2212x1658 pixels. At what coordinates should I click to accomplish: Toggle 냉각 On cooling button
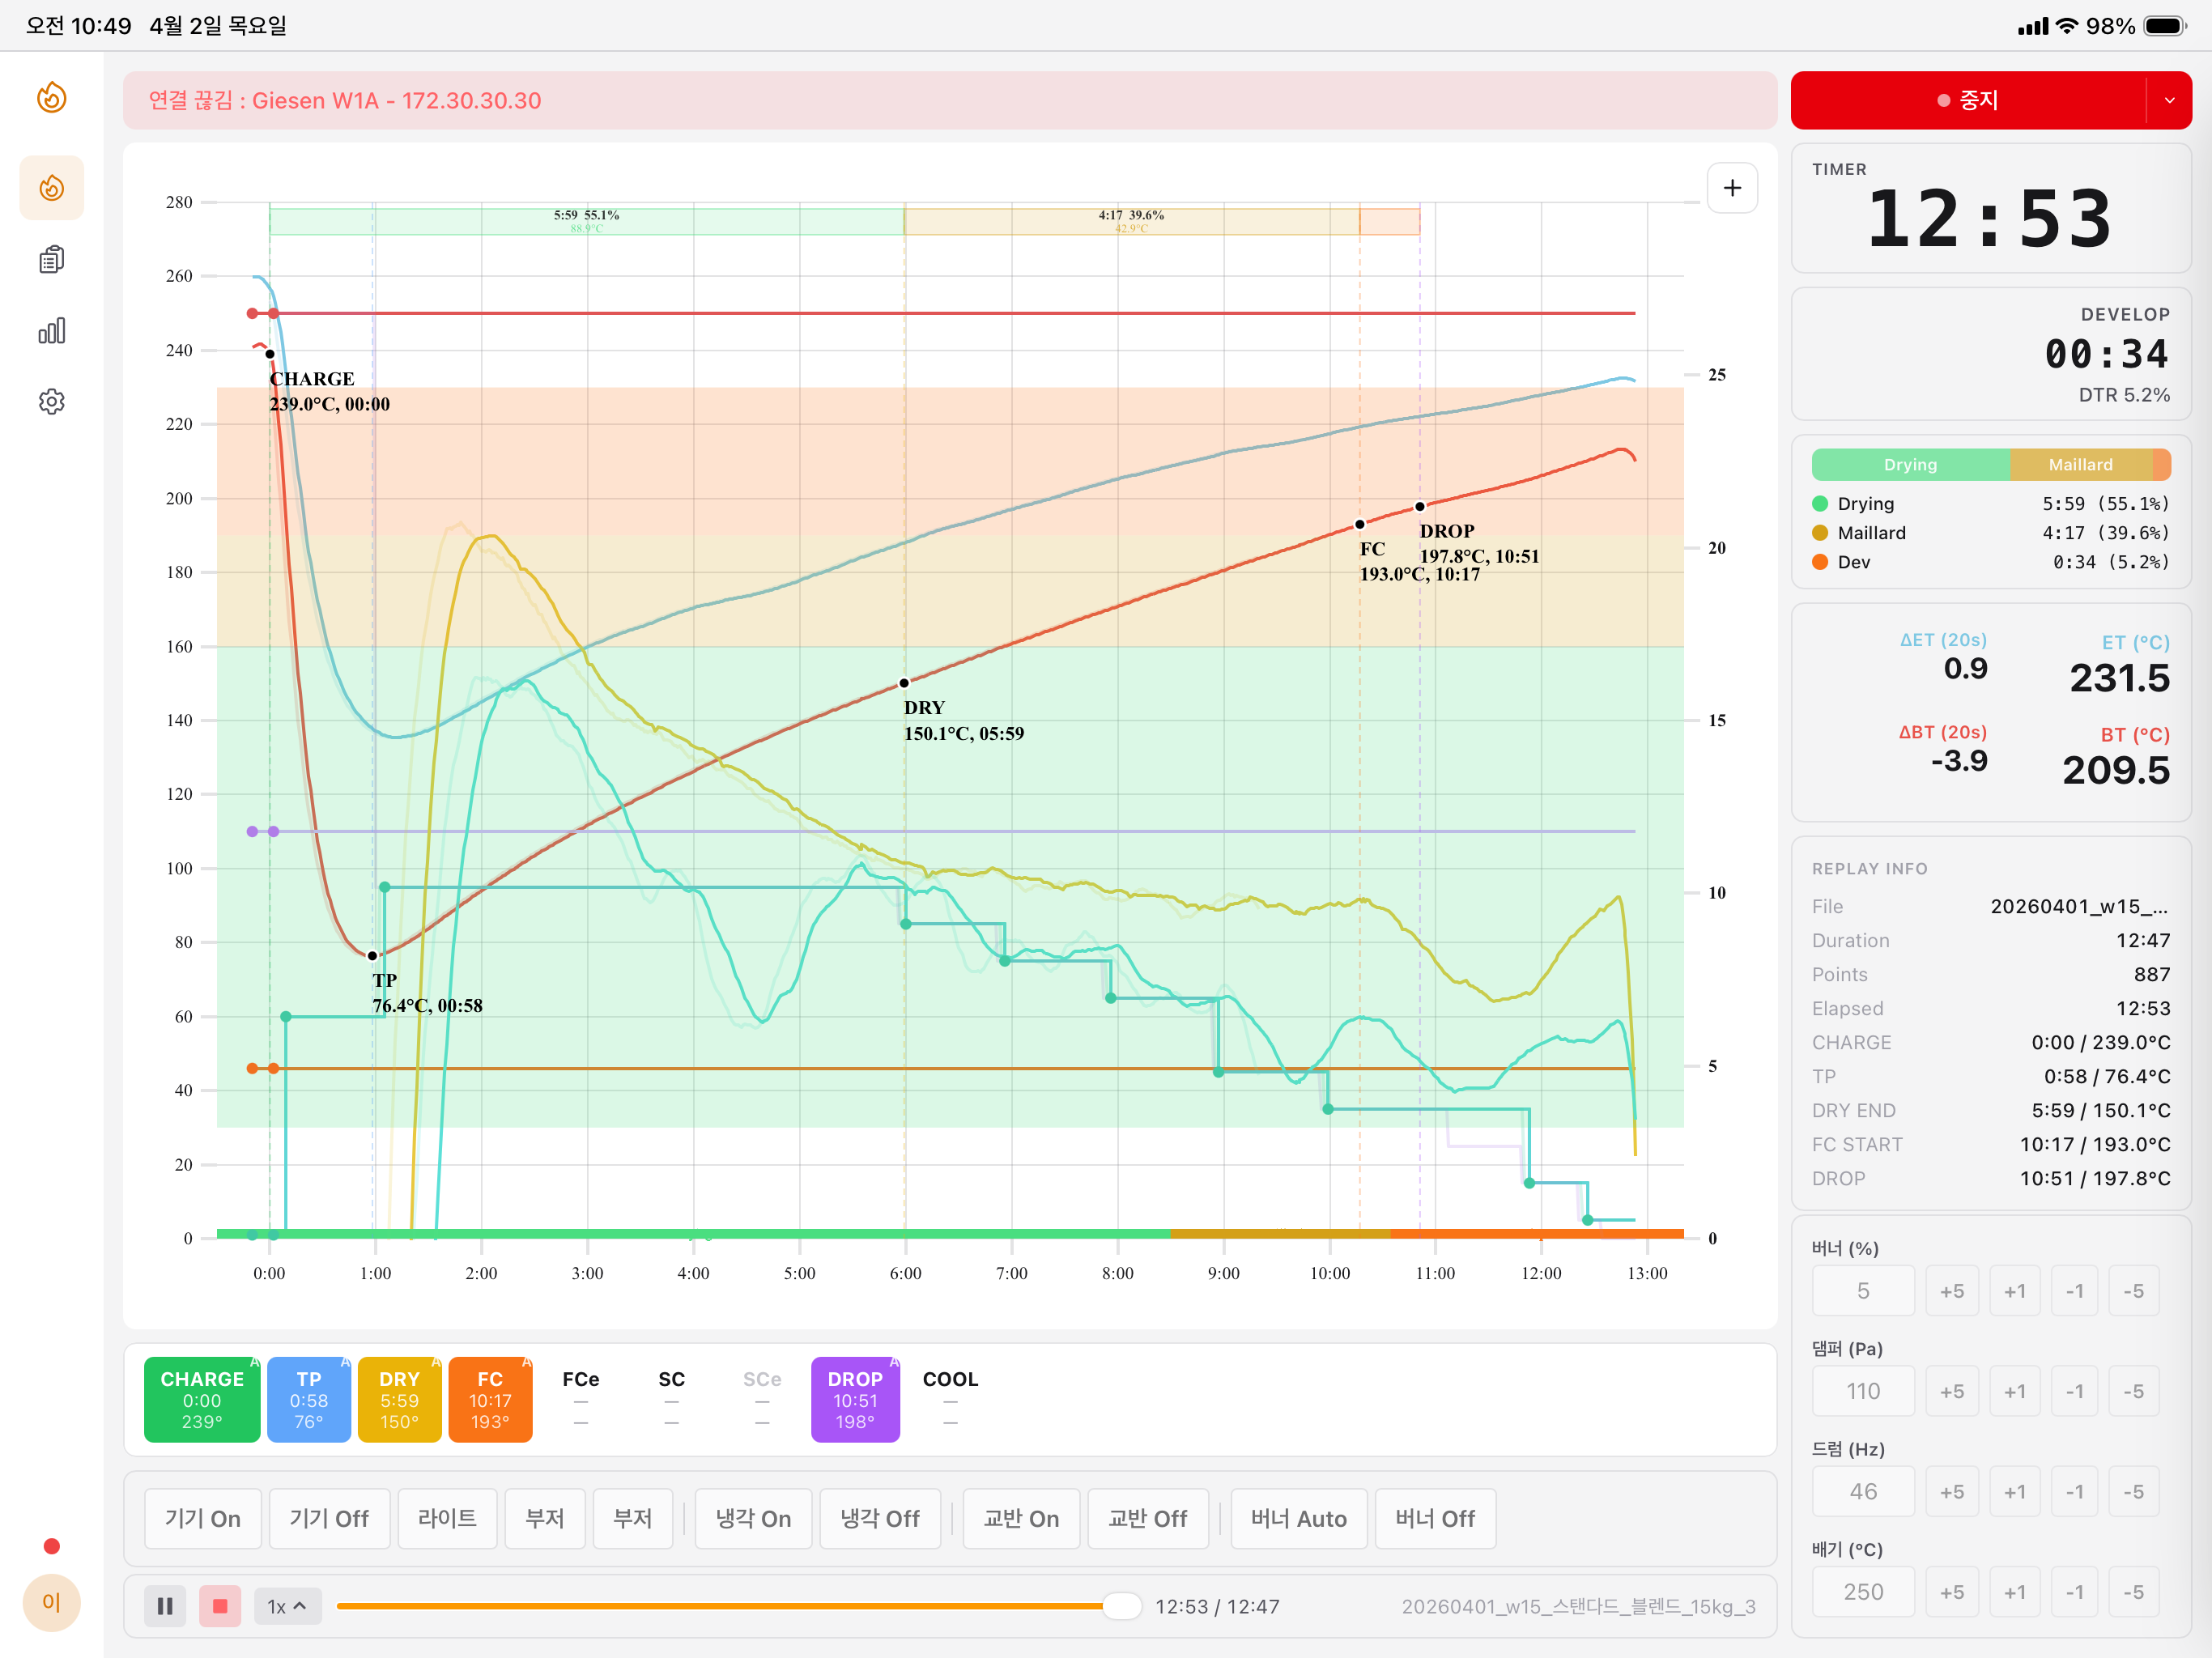tap(753, 1518)
